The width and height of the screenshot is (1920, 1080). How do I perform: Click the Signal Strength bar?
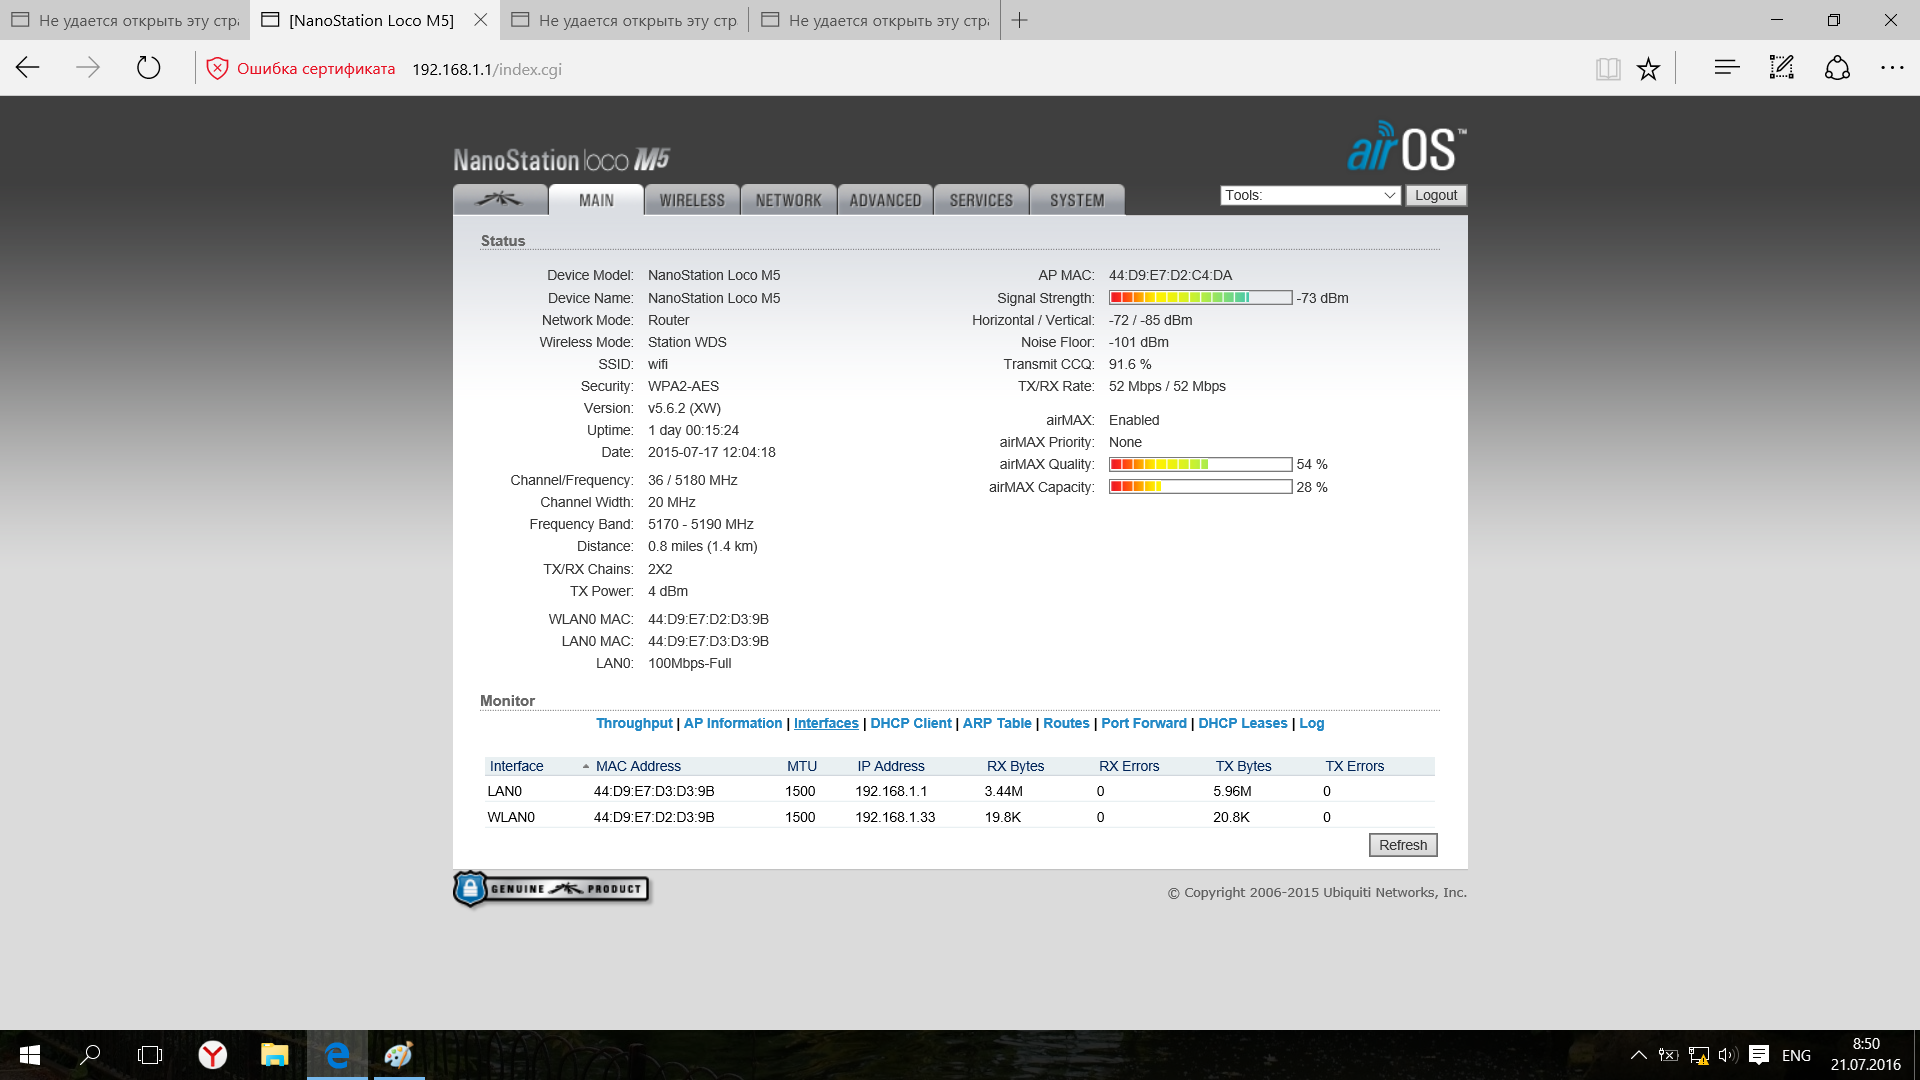pyautogui.click(x=1200, y=298)
